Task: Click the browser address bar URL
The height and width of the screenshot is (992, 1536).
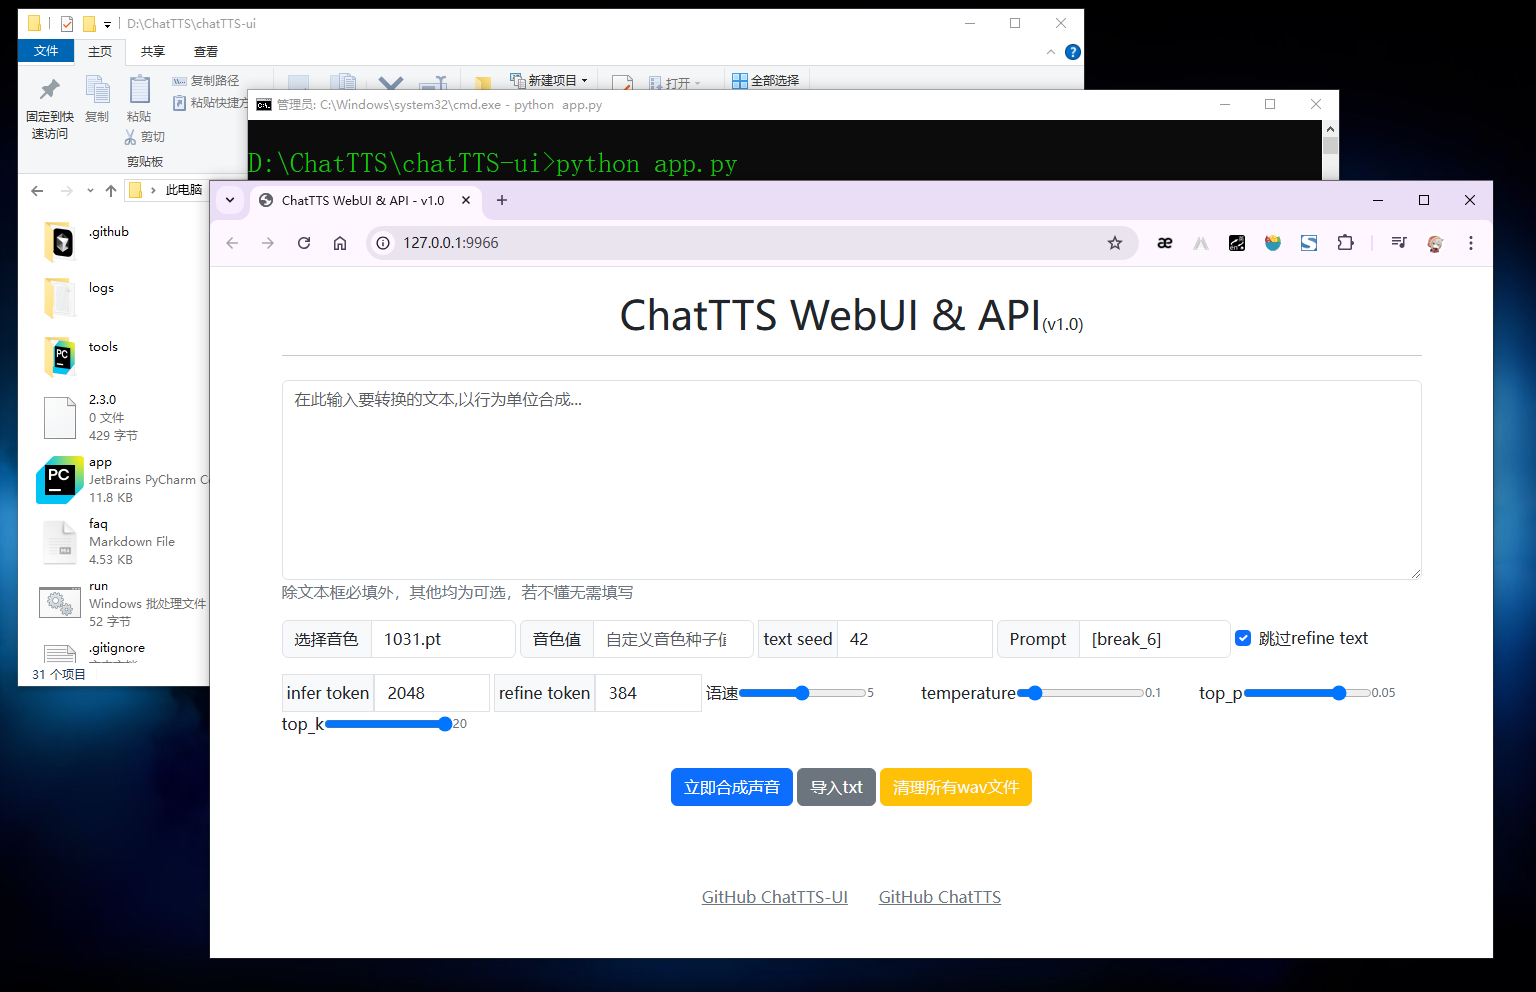Action: (x=451, y=243)
